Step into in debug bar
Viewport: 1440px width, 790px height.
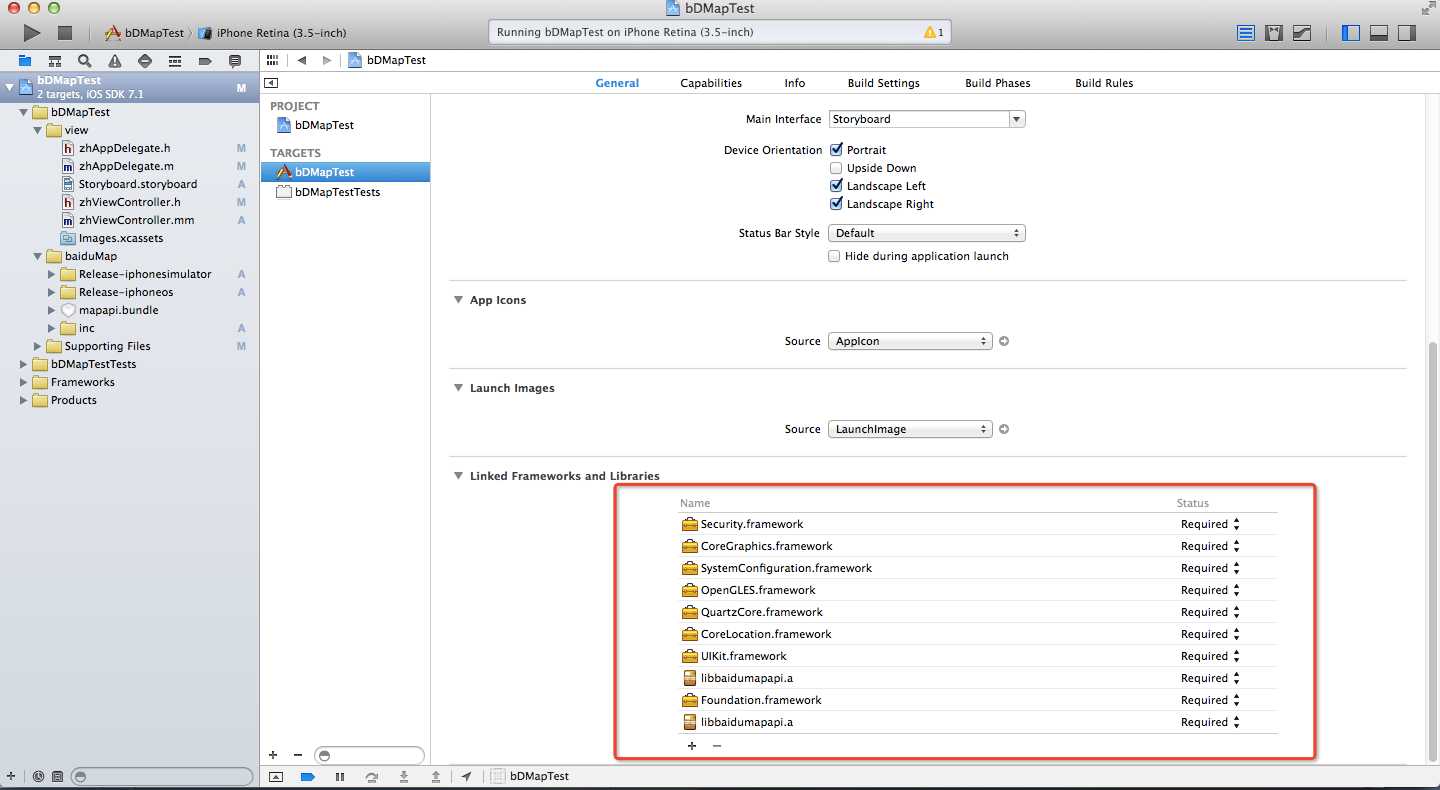pyautogui.click(x=404, y=776)
